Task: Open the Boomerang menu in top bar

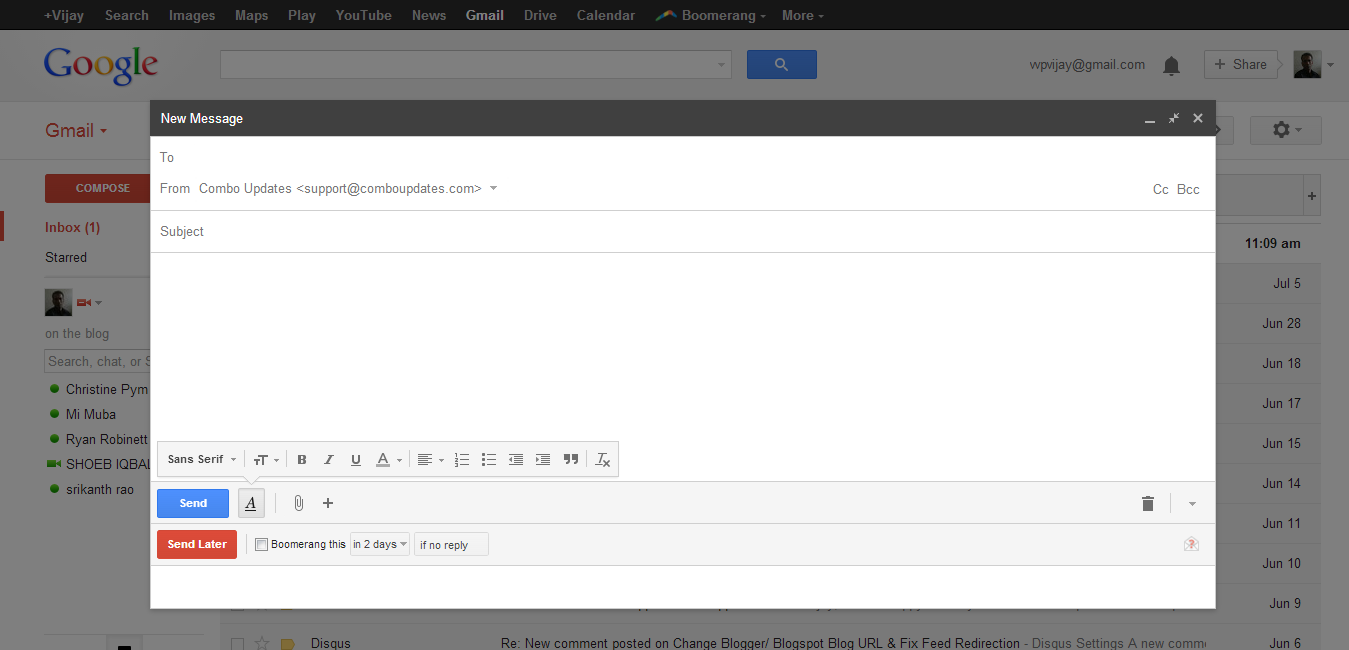Action: (x=711, y=15)
